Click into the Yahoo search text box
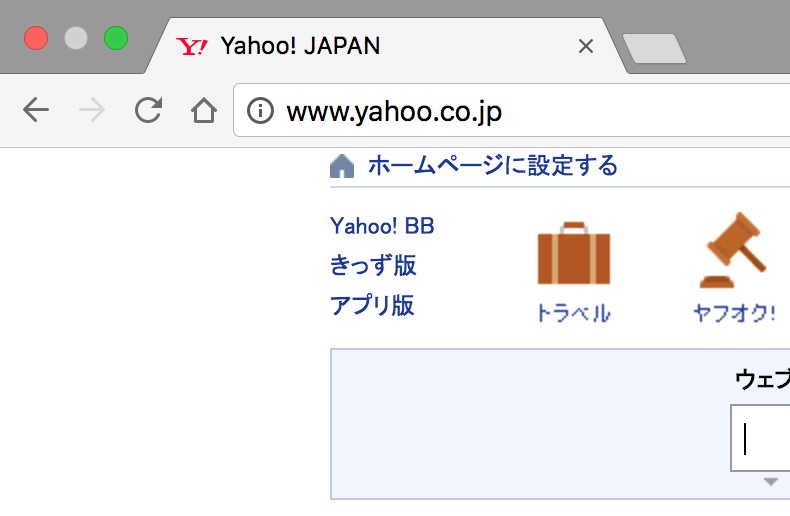This screenshot has width=790, height=516. tap(760, 438)
